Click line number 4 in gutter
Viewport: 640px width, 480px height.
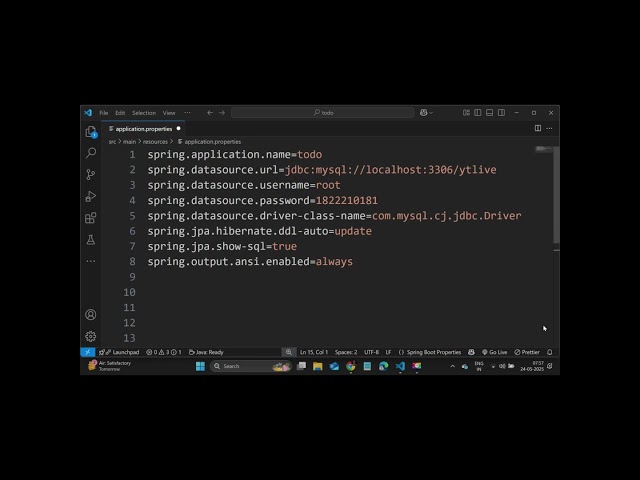[x=132, y=200]
